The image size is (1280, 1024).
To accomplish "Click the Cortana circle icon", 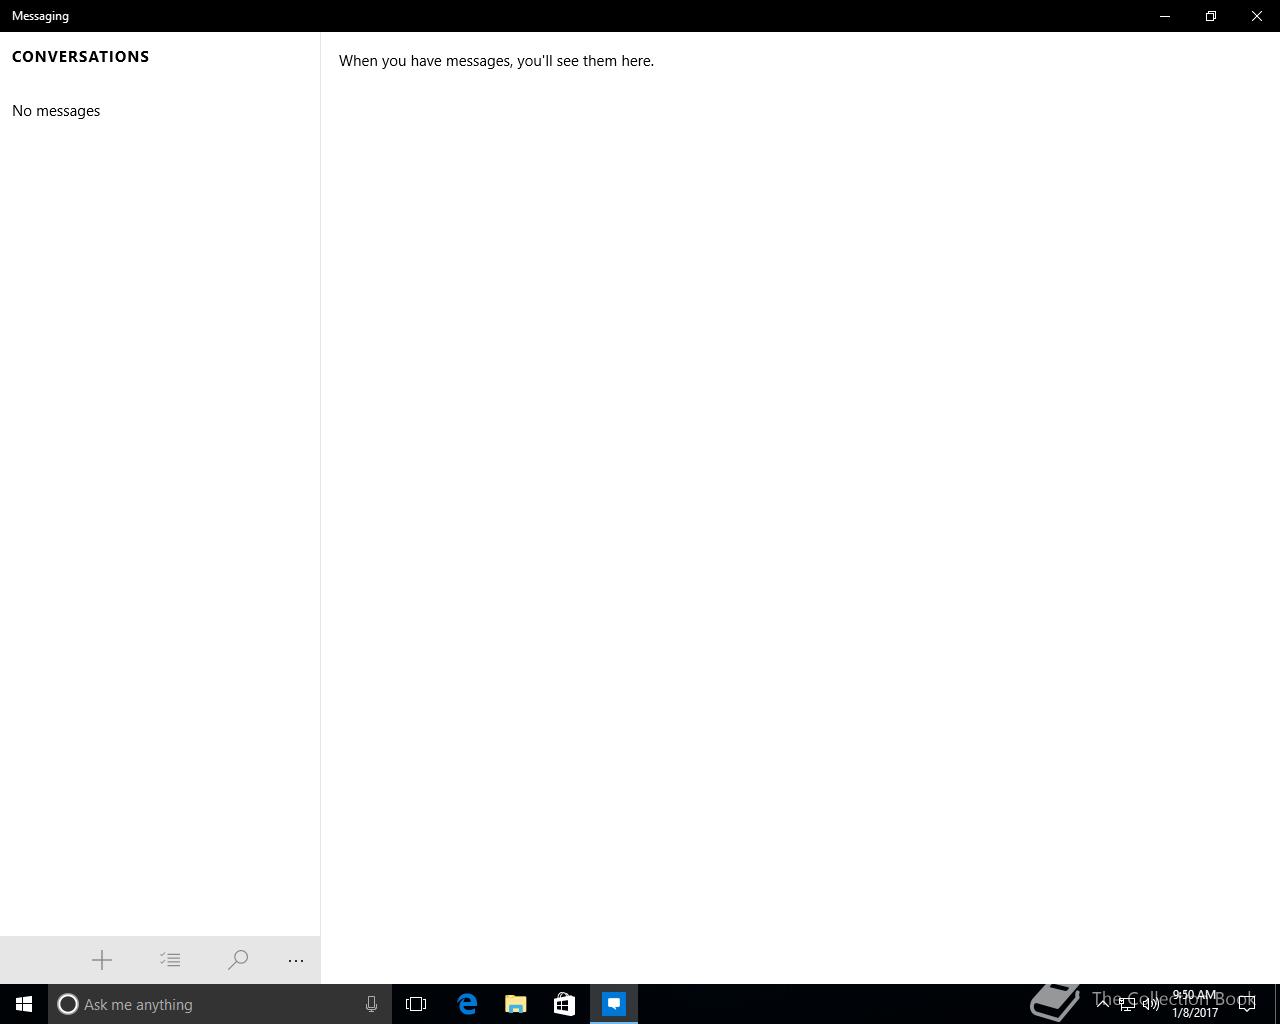I will coord(68,1004).
